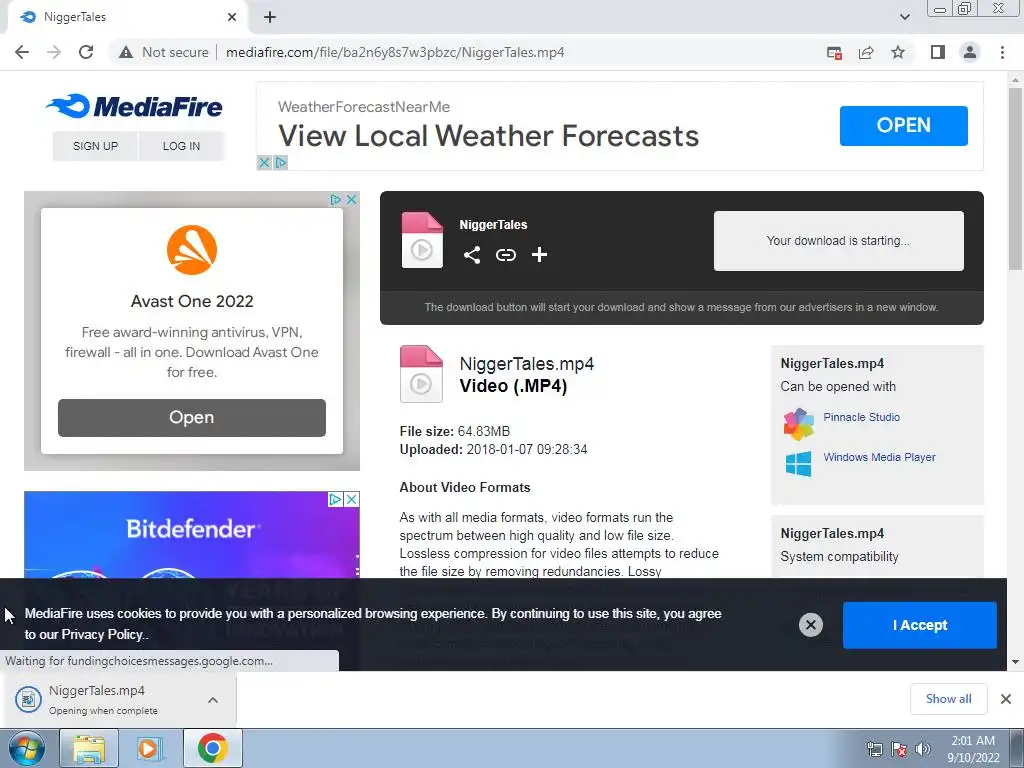Close the downloads bar
This screenshot has width=1024, height=768.
tap(1006, 699)
